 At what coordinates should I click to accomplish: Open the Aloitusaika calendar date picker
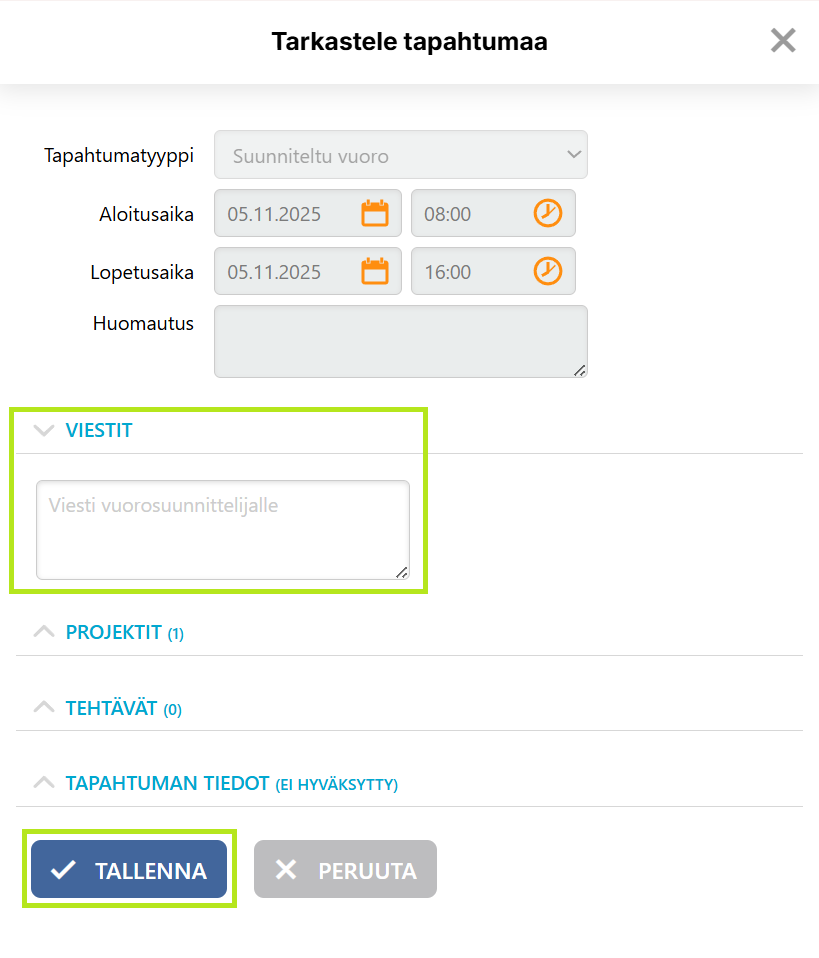(375, 213)
